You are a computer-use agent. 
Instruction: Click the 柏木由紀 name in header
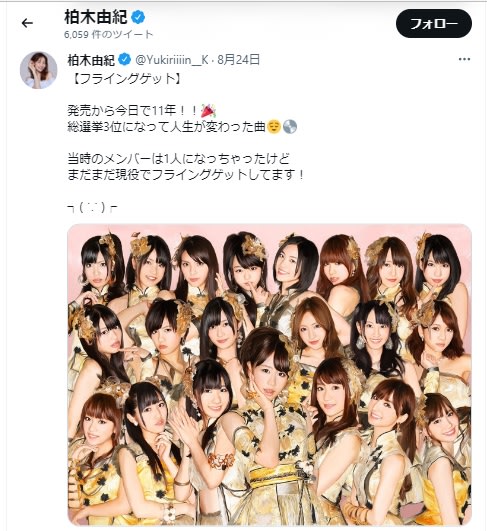(x=96, y=17)
